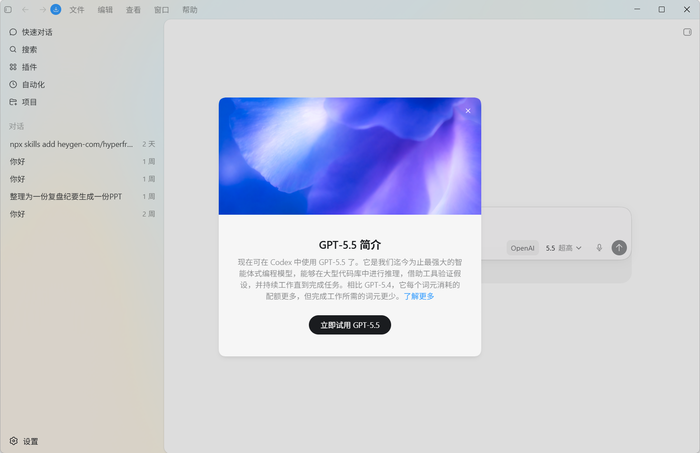Click the GPT-5.5 banner image
700x453 pixels.
click(x=350, y=156)
